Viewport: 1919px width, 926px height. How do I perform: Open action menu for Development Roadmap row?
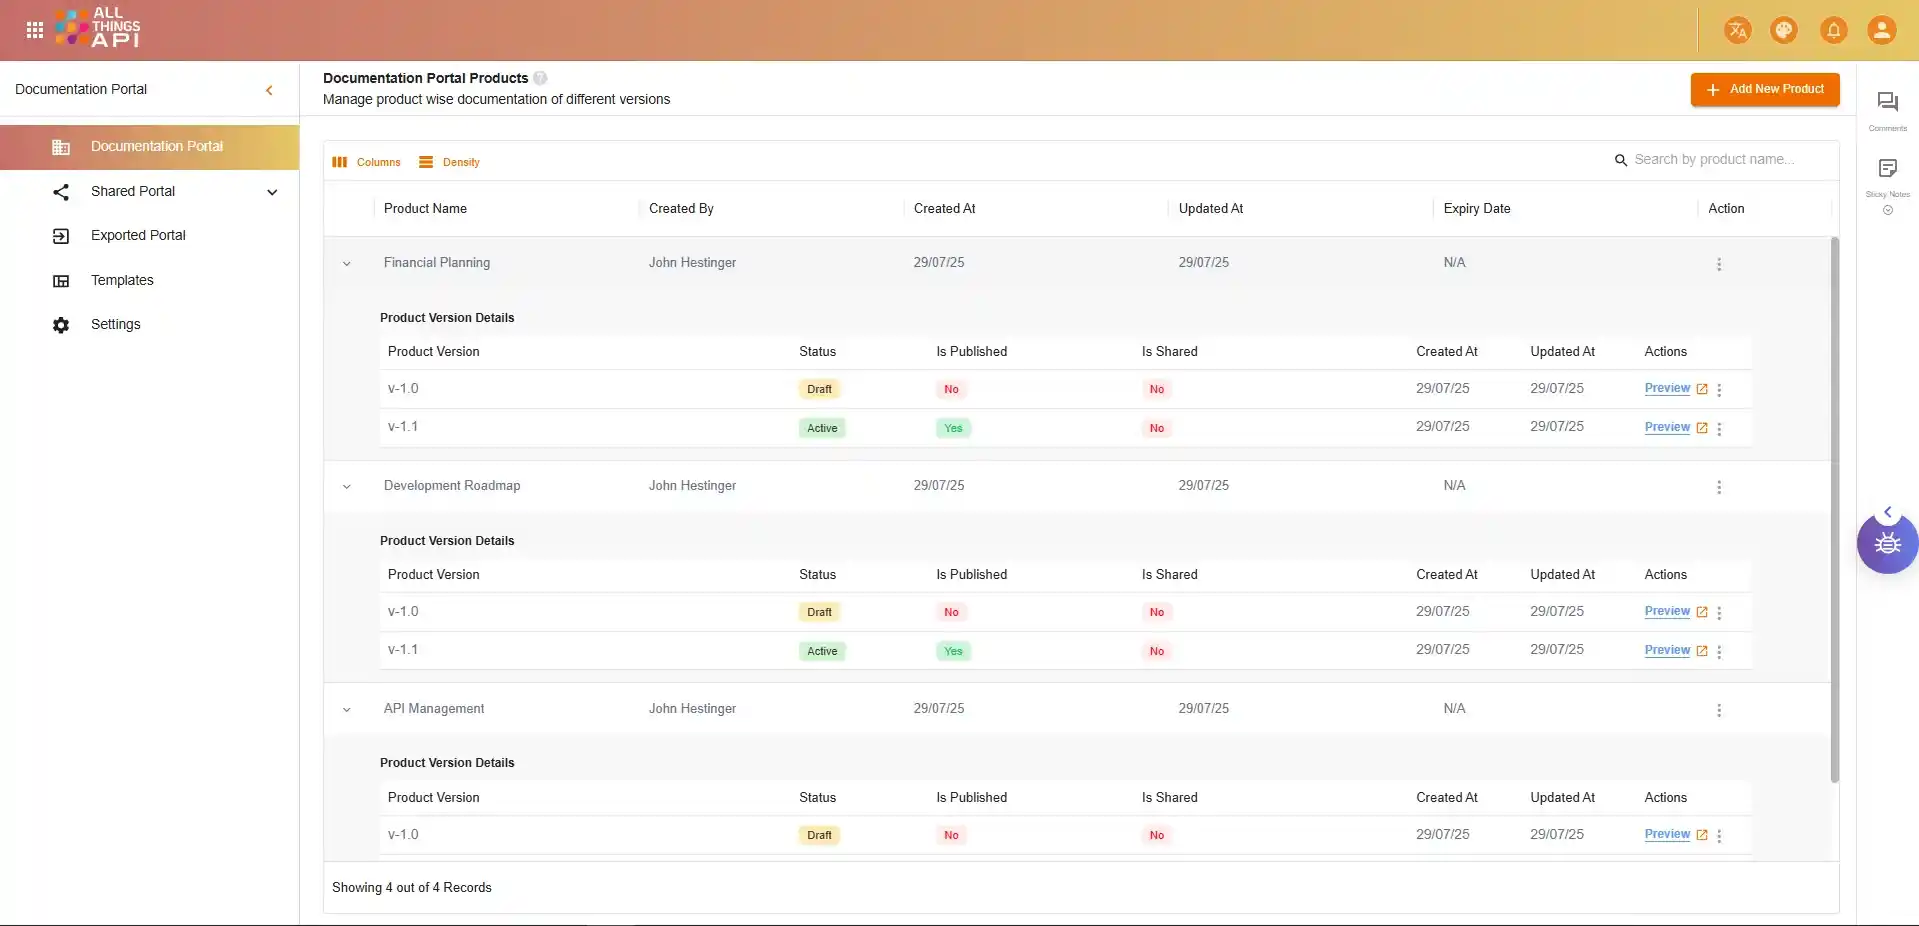1718,487
